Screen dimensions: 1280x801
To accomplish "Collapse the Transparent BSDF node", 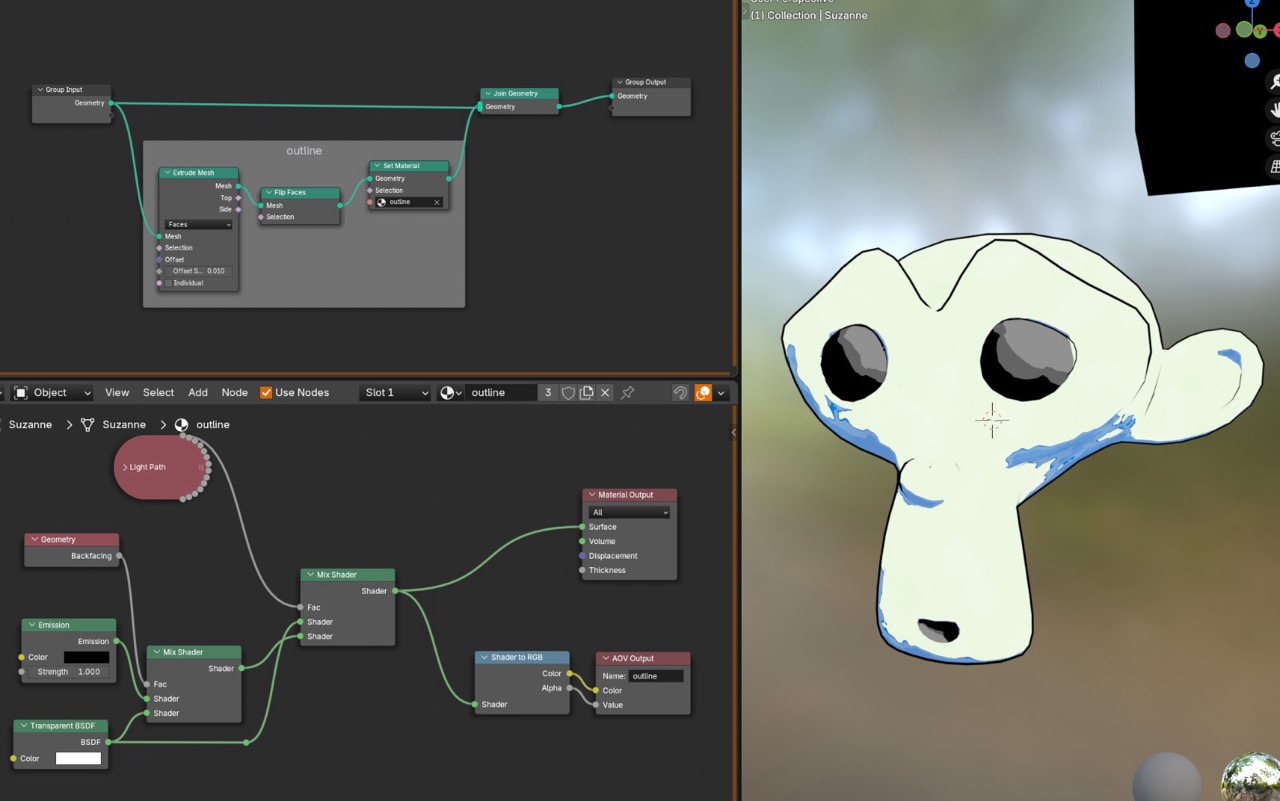I will (23, 726).
